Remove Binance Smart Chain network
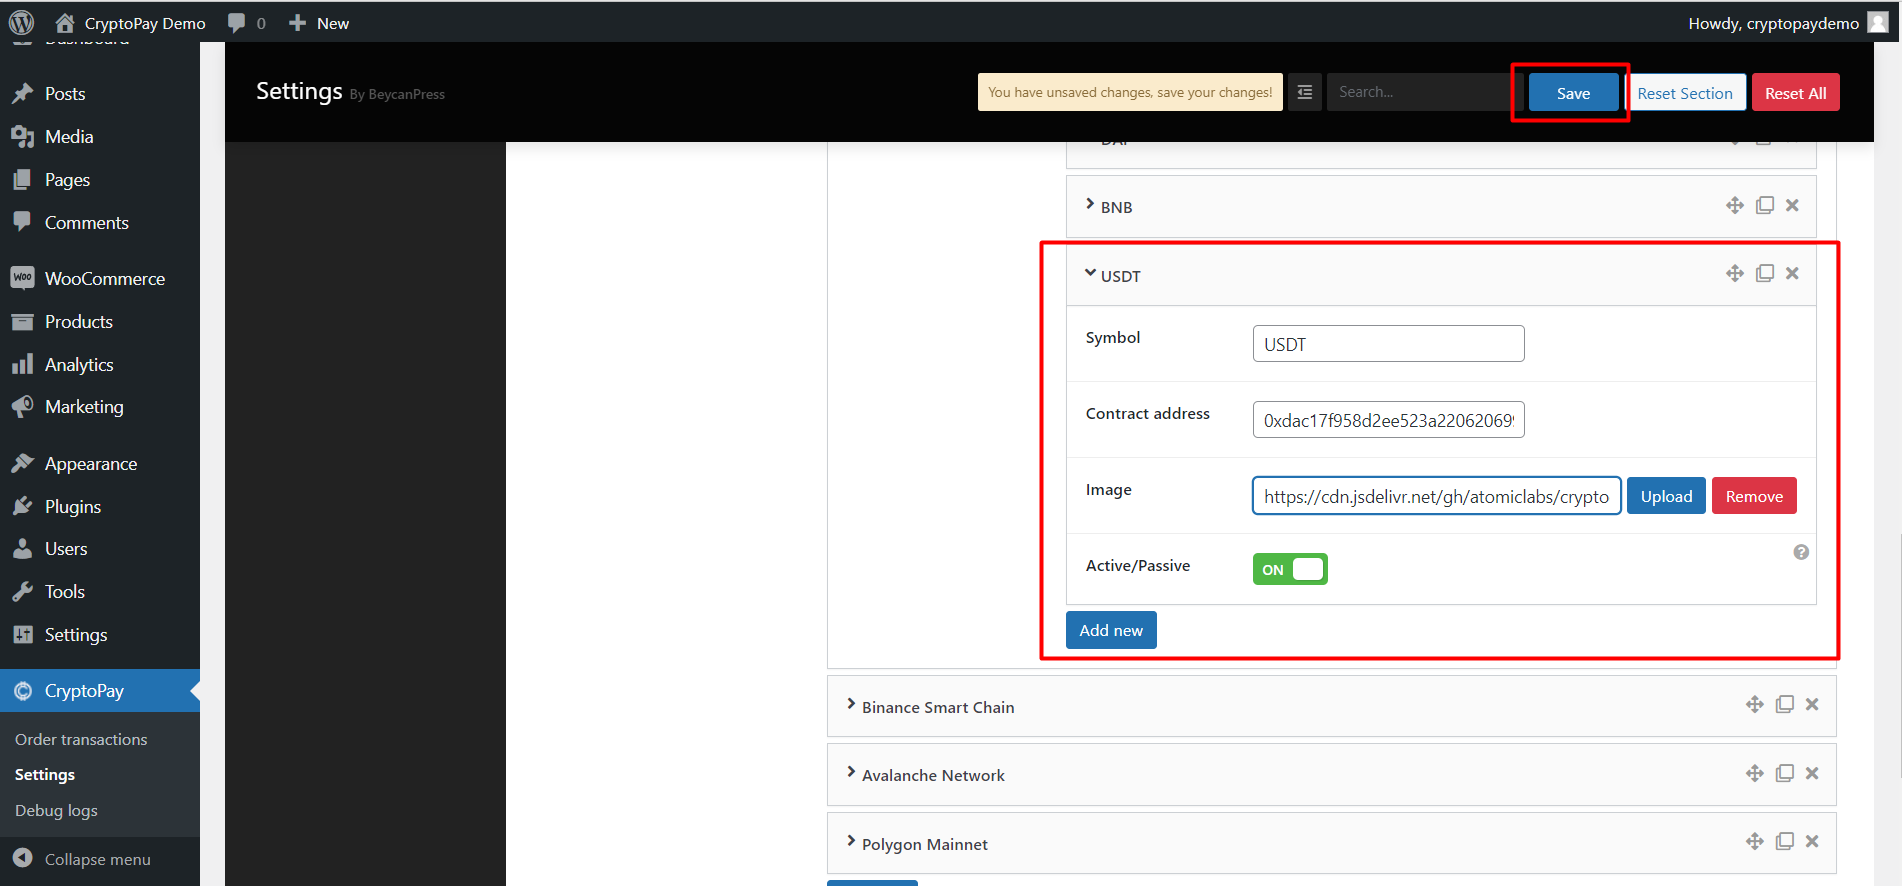This screenshot has height=886, width=1902. point(1812,704)
